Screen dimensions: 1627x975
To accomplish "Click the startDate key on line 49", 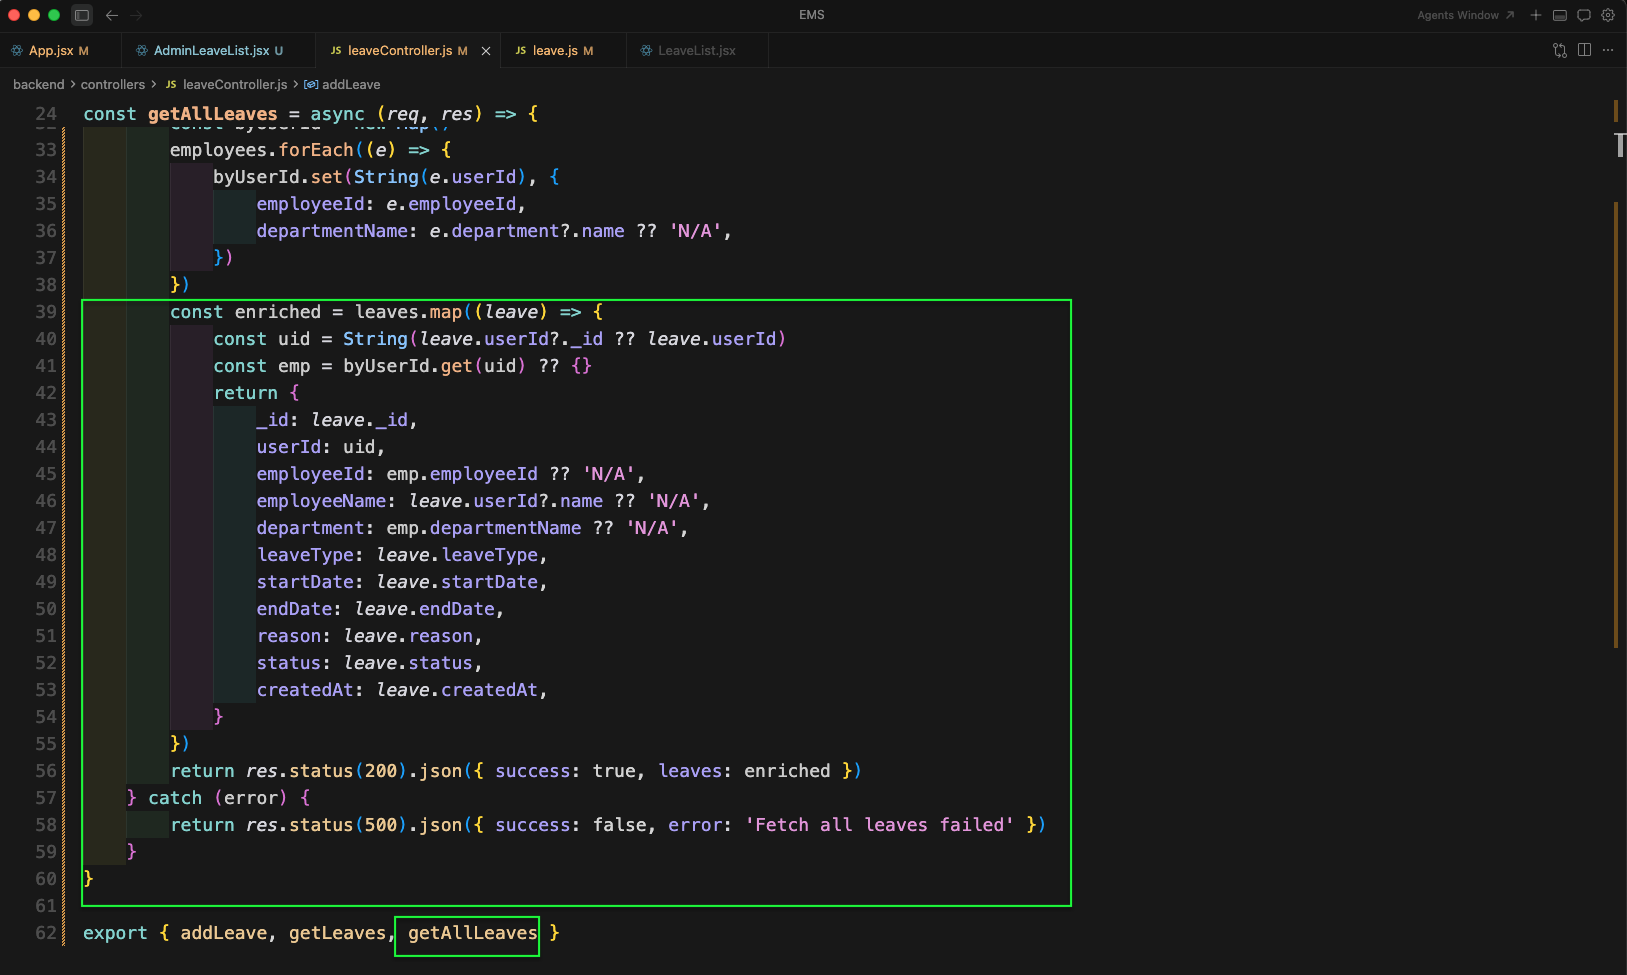I will (305, 582).
